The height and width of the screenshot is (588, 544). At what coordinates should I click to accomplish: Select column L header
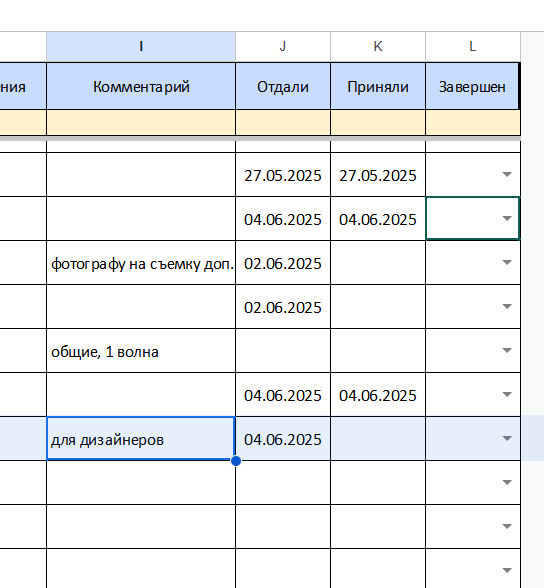[x=473, y=46]
